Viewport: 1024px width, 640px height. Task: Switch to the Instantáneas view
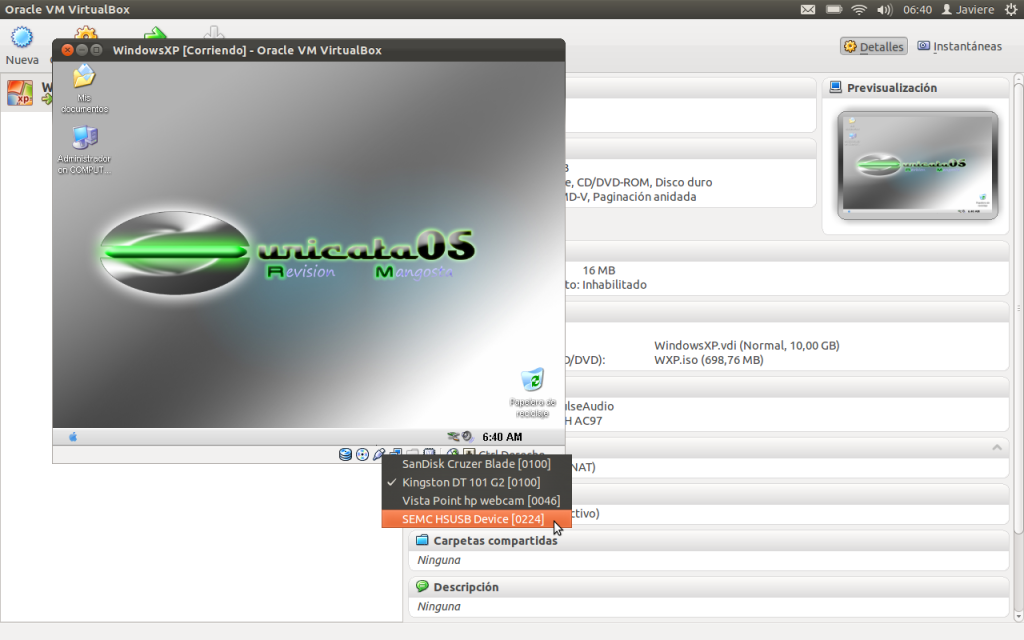click(x=959, y=46)
